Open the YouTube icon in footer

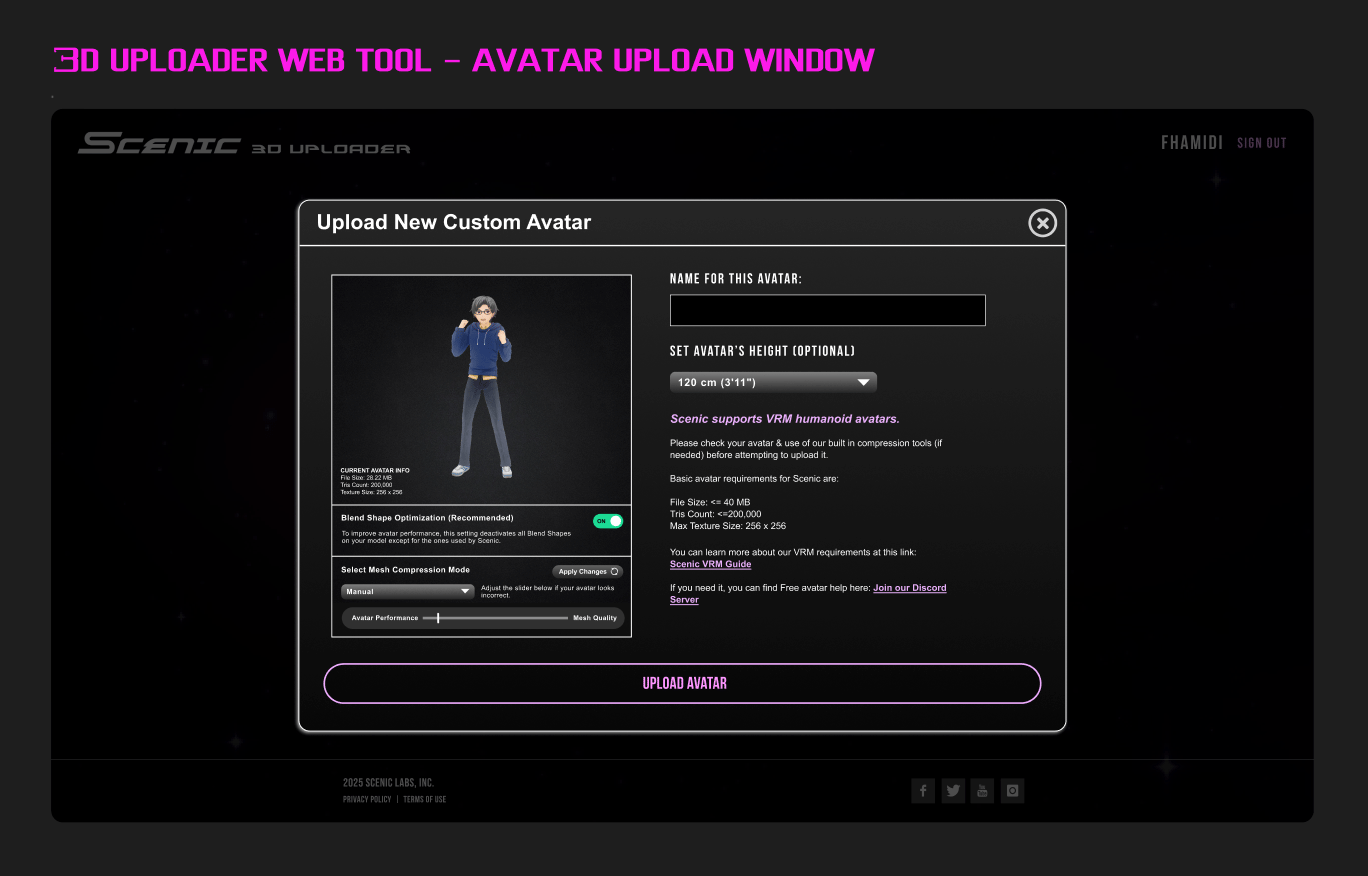click(982, 791)
